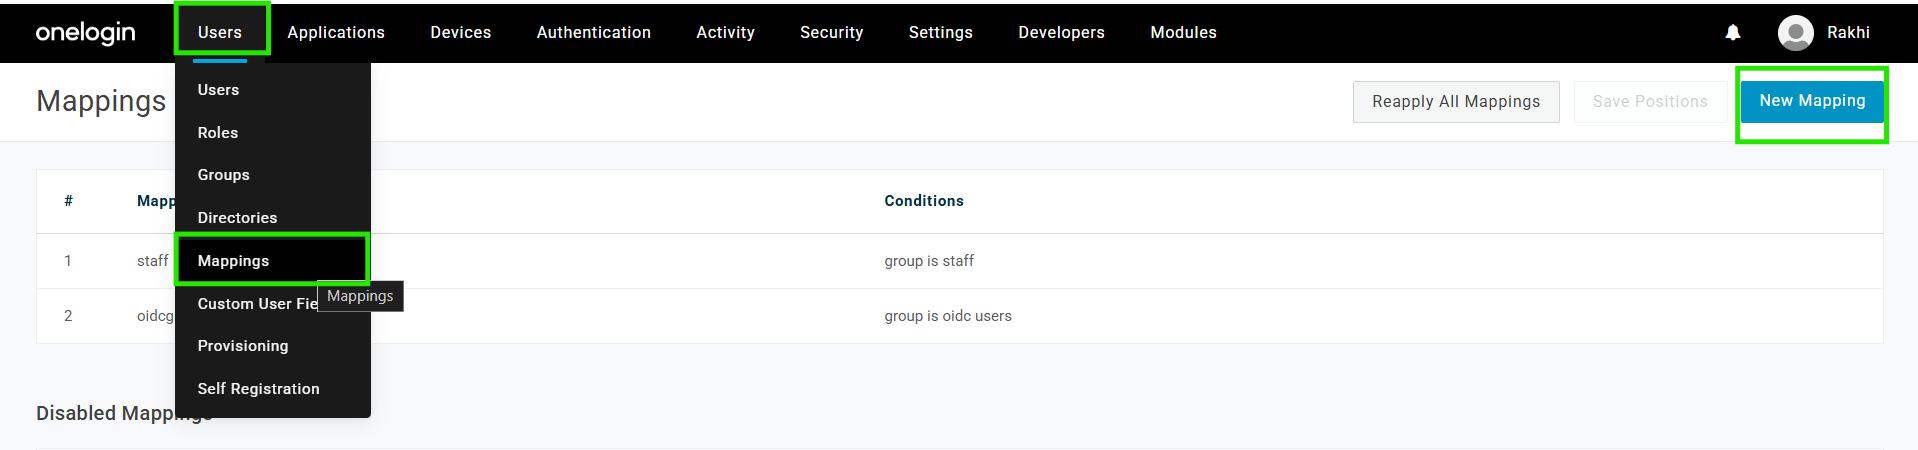Open the Settings menu
Image resolution: width=1918 pixels, height=450 pixels.
941,32
